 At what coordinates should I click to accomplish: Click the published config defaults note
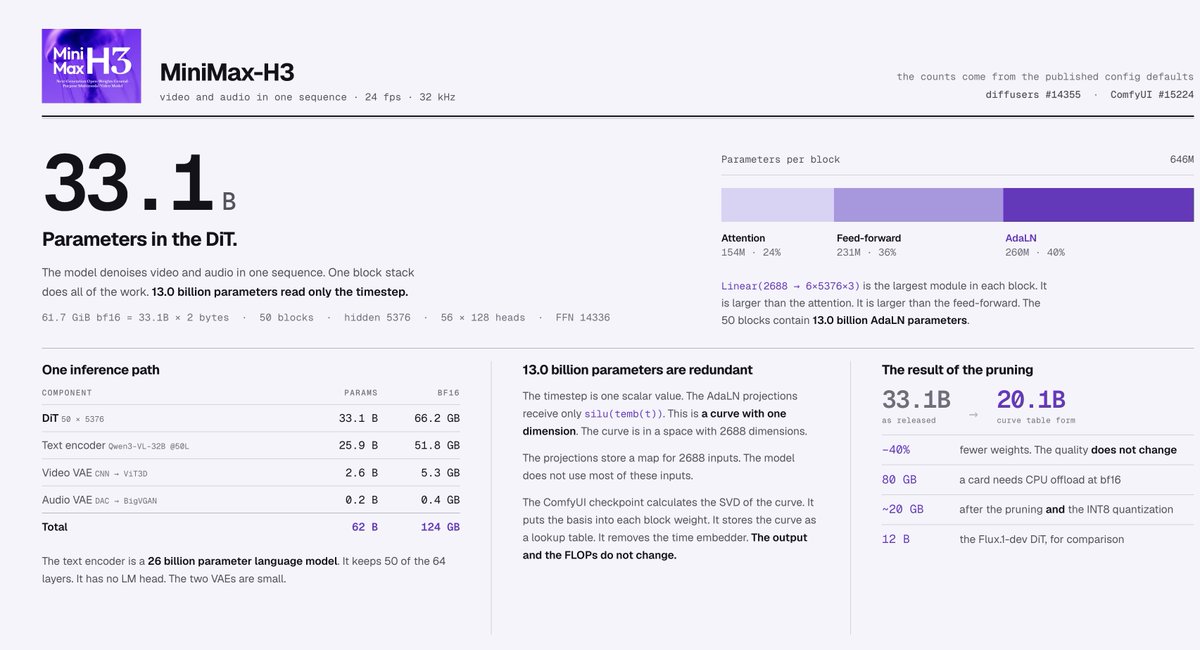[x=1045, y=76]
